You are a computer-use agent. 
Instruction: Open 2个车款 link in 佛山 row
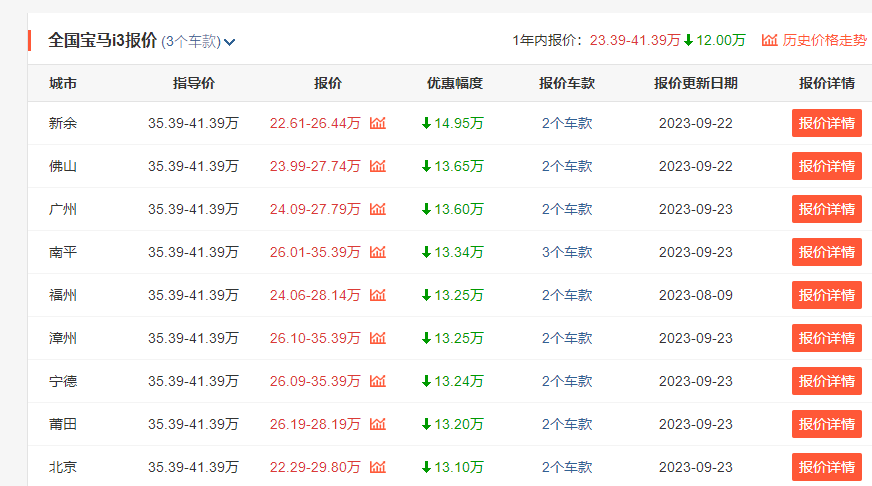[x=567, y=166]
